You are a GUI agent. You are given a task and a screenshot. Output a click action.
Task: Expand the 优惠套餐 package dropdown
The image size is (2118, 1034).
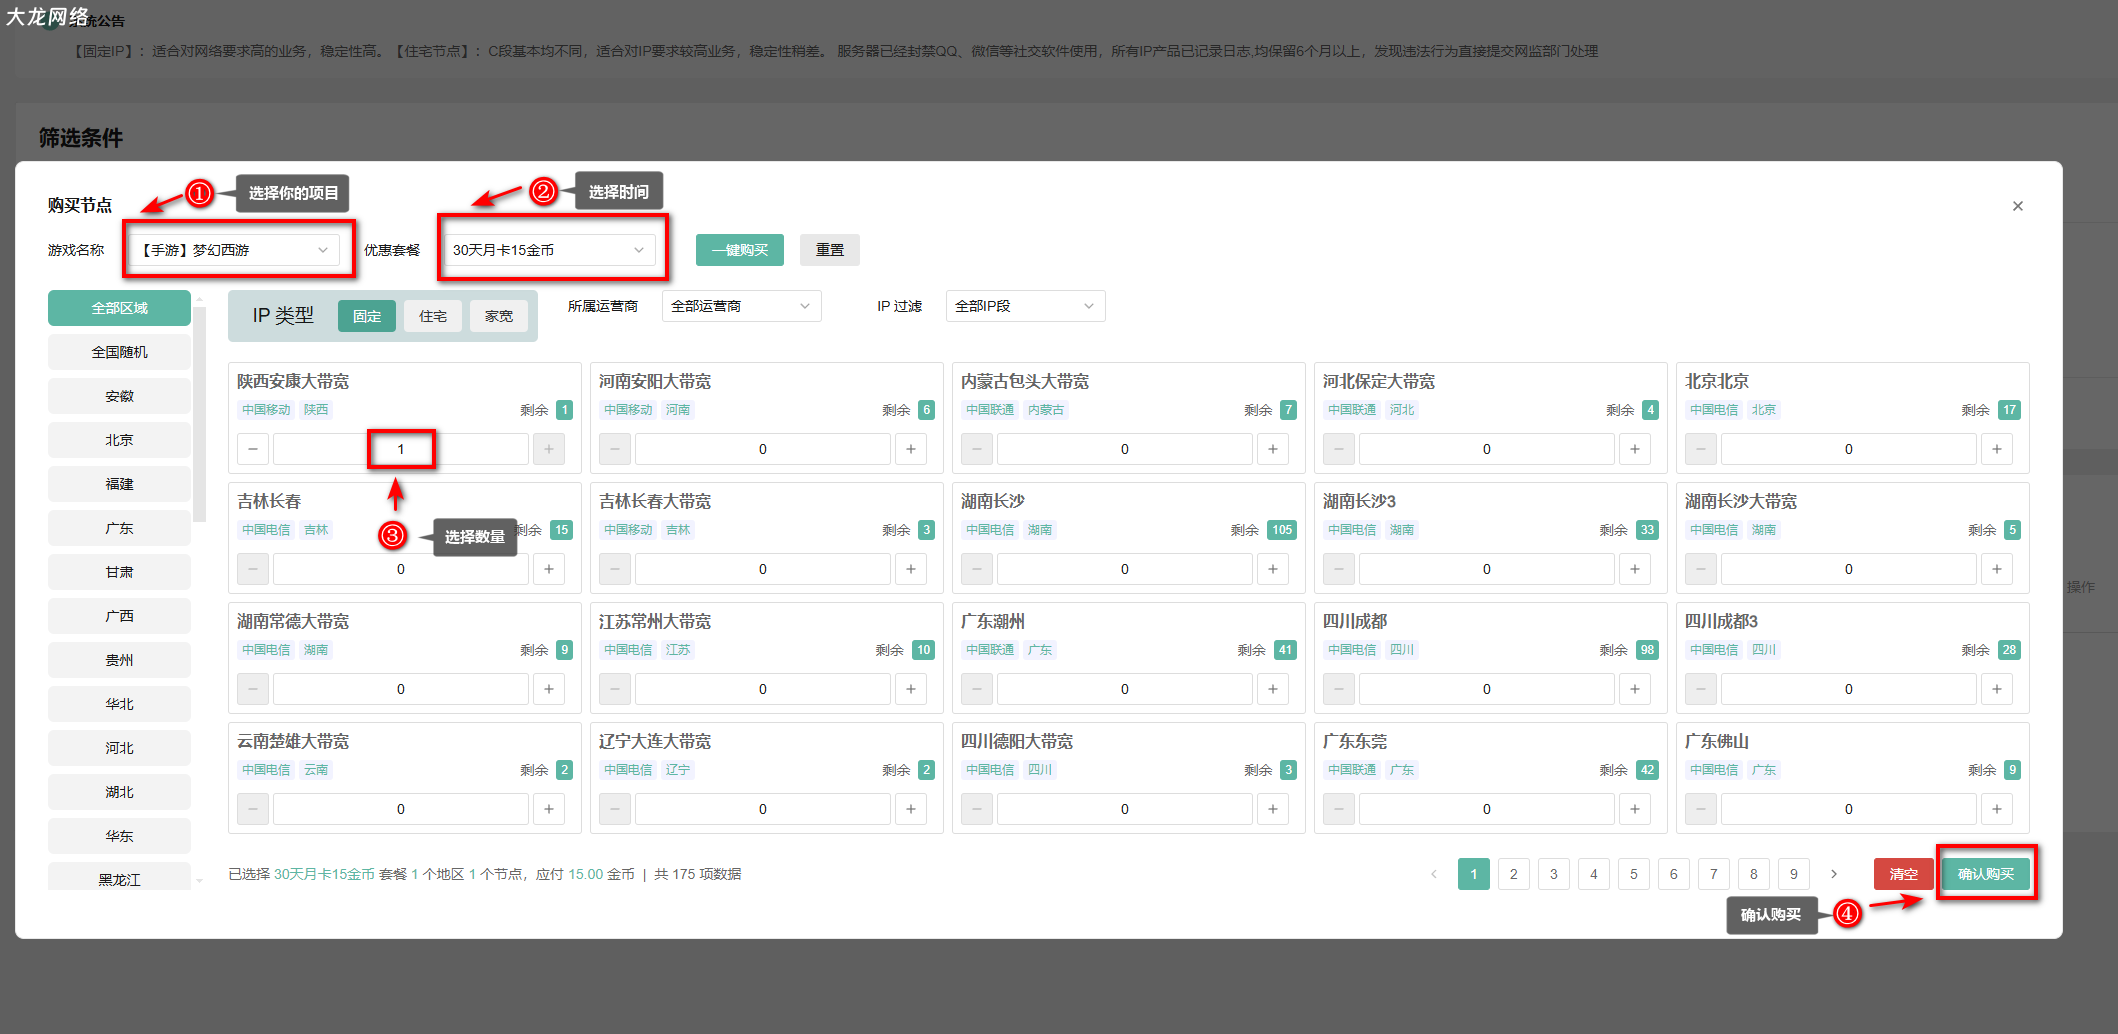(x=548, y=250)
